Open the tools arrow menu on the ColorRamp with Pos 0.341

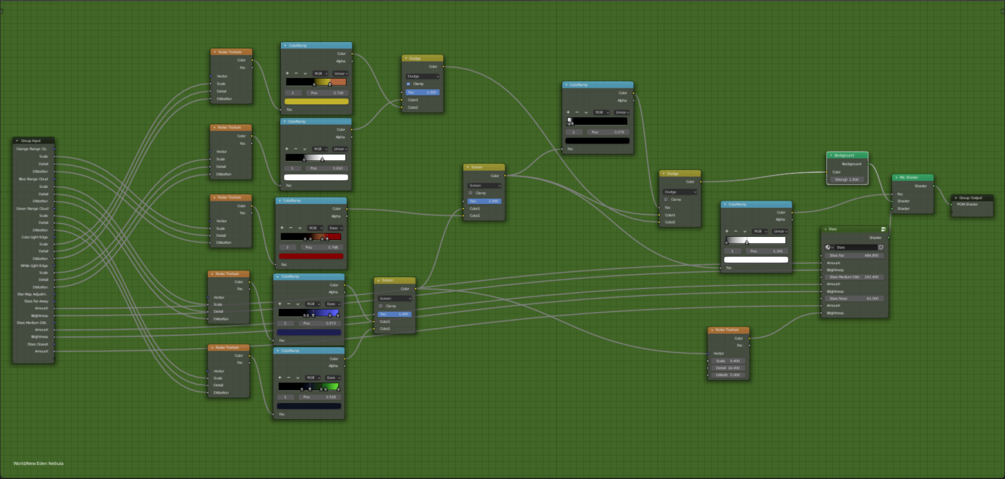click(x=745, y=231)
